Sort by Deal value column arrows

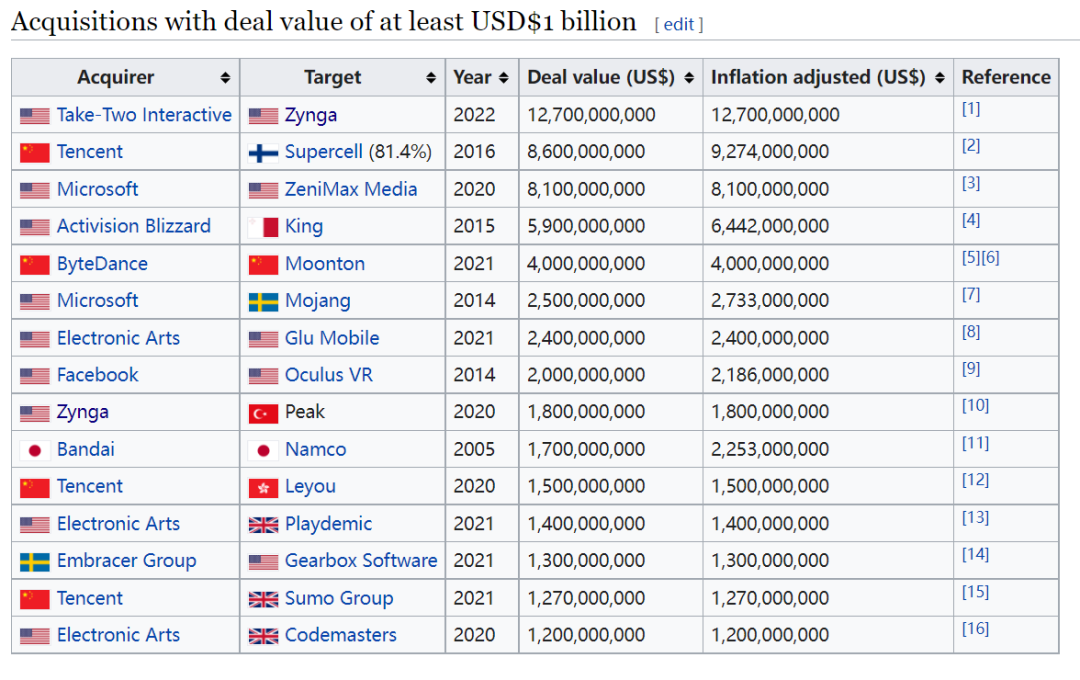(689, 78)
